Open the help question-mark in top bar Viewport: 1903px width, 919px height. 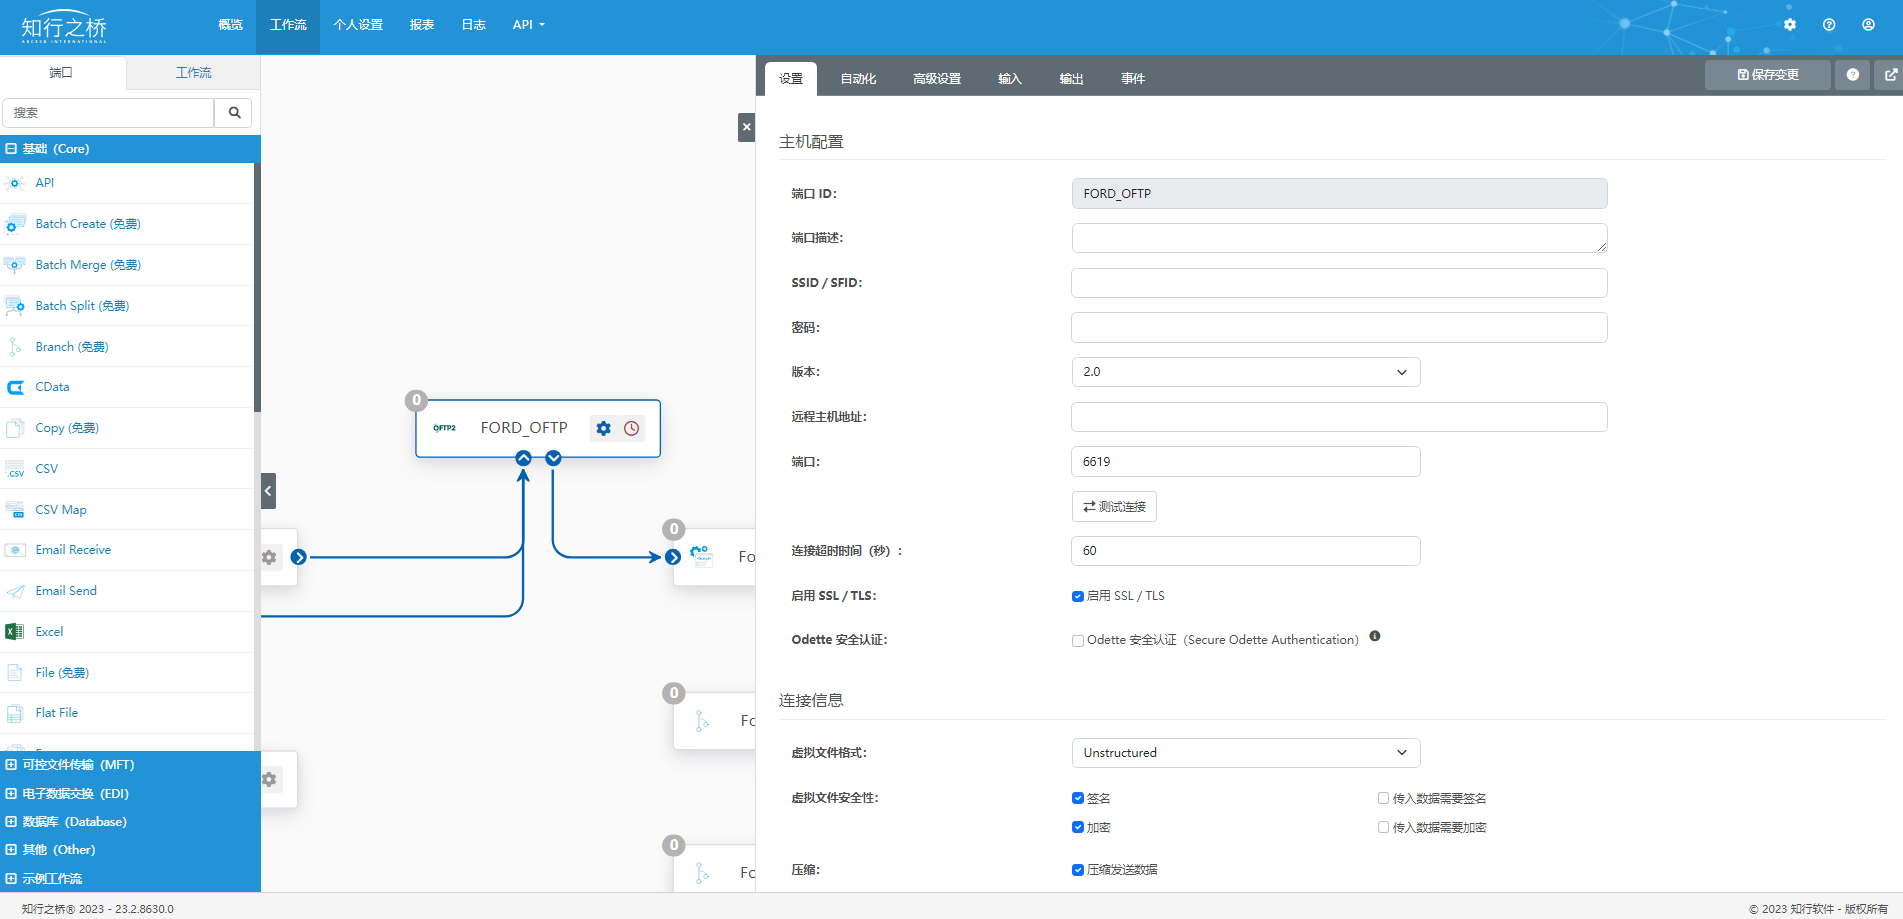click(1829, 25)
